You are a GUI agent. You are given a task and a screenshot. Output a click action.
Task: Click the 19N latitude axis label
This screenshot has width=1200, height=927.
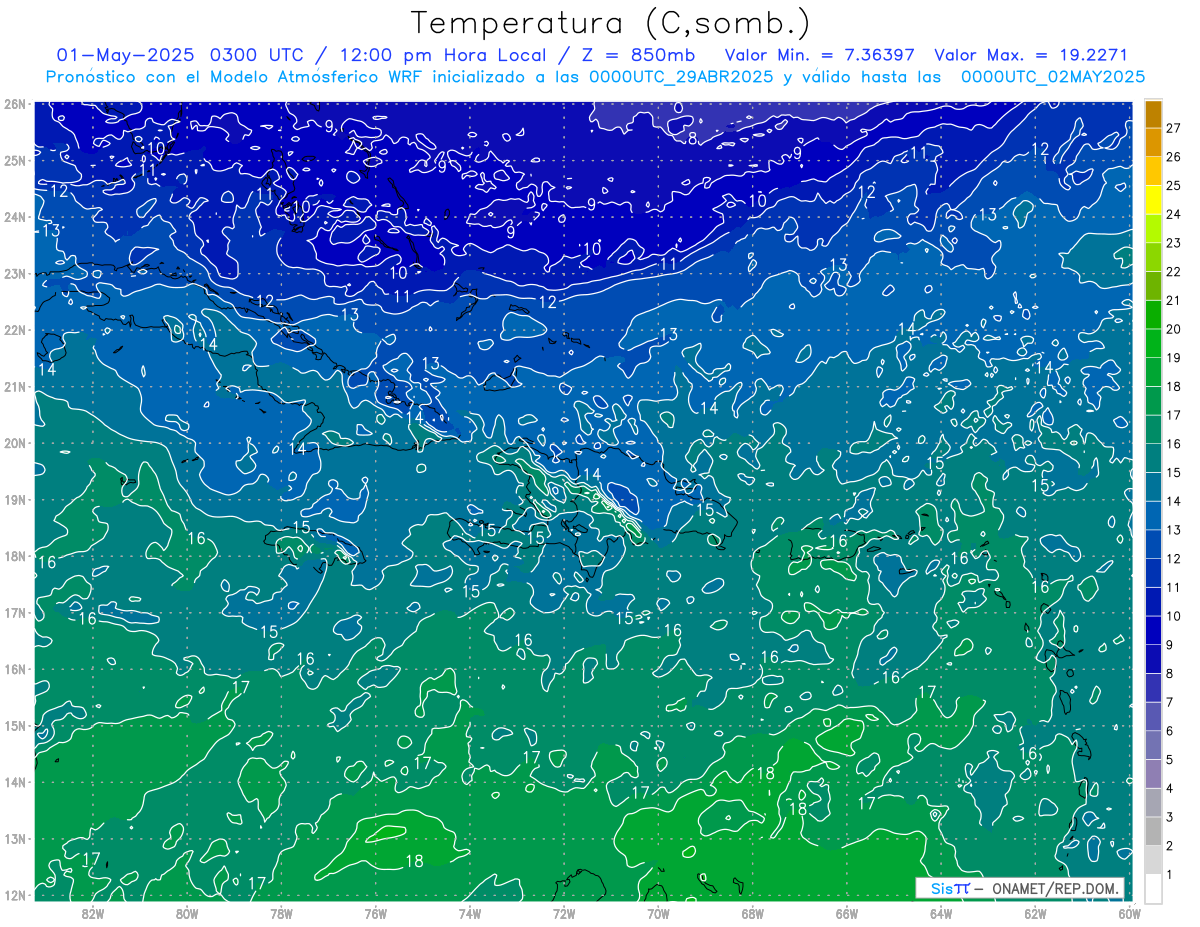[15, 499]
